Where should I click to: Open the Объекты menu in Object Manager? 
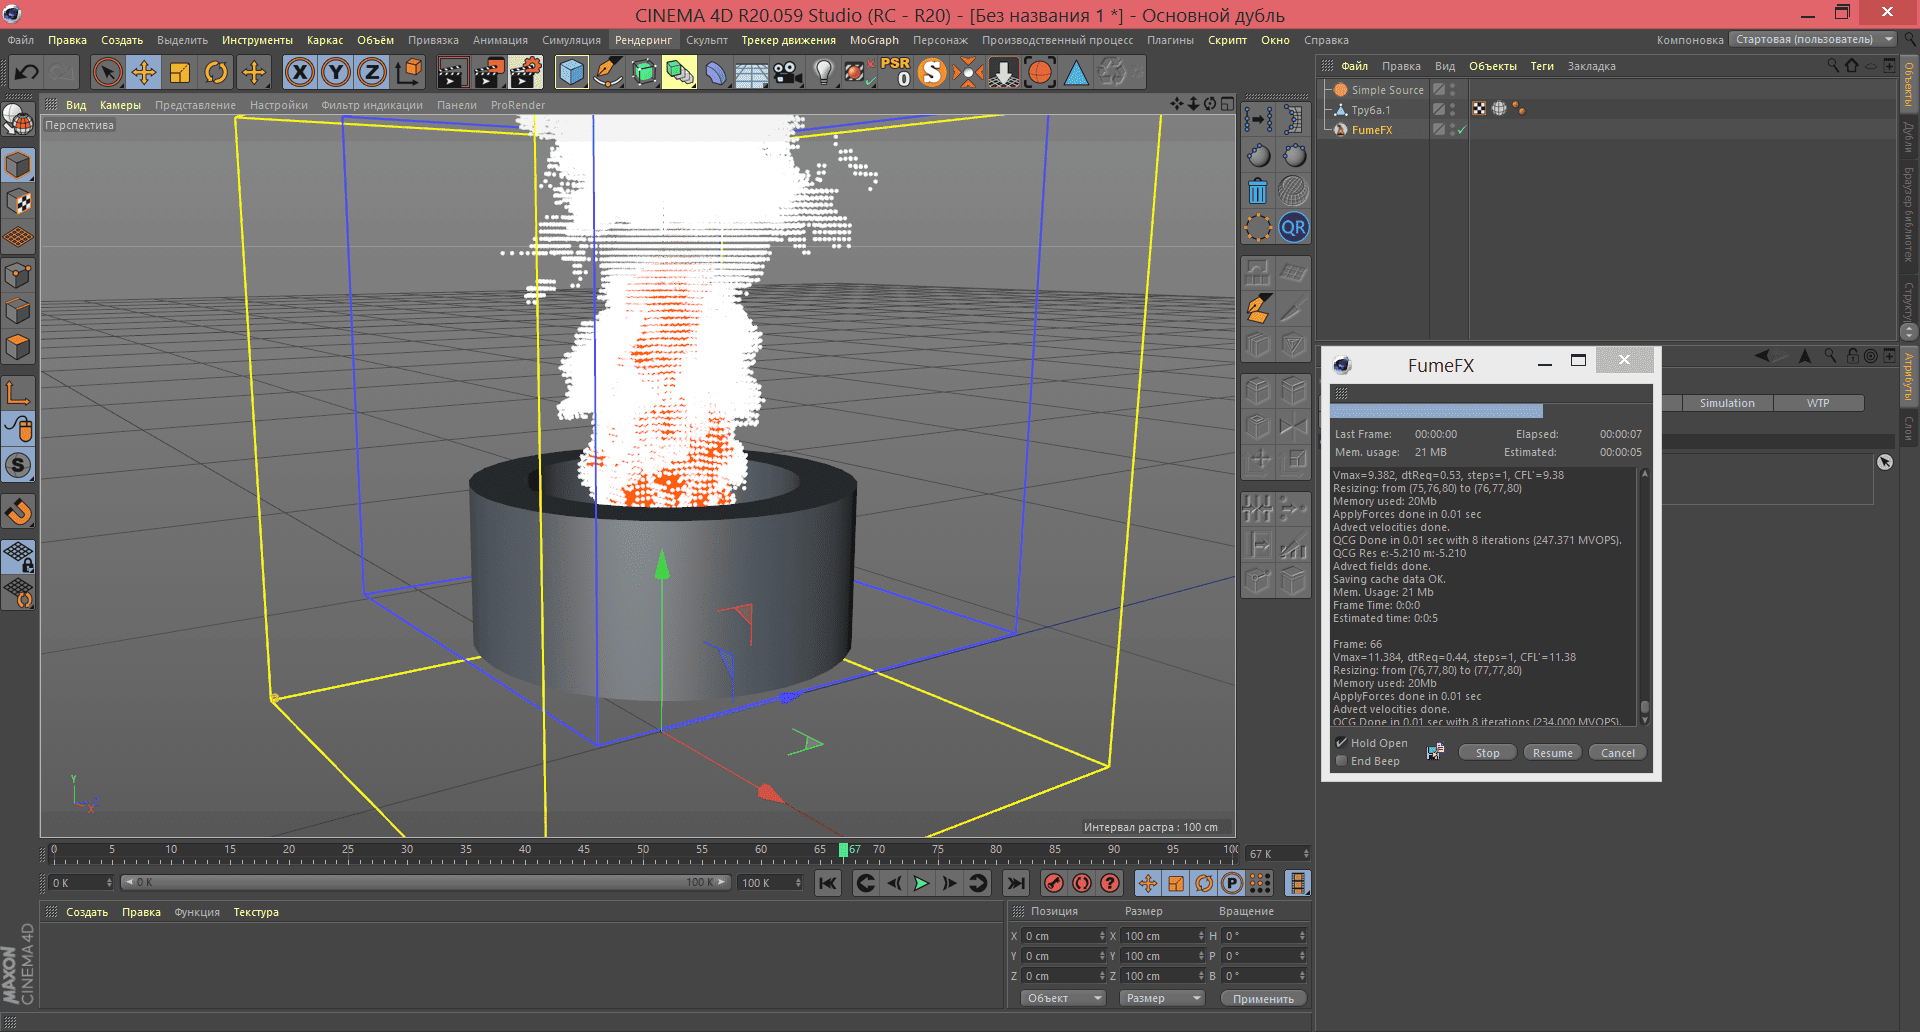click(1492, 66)
